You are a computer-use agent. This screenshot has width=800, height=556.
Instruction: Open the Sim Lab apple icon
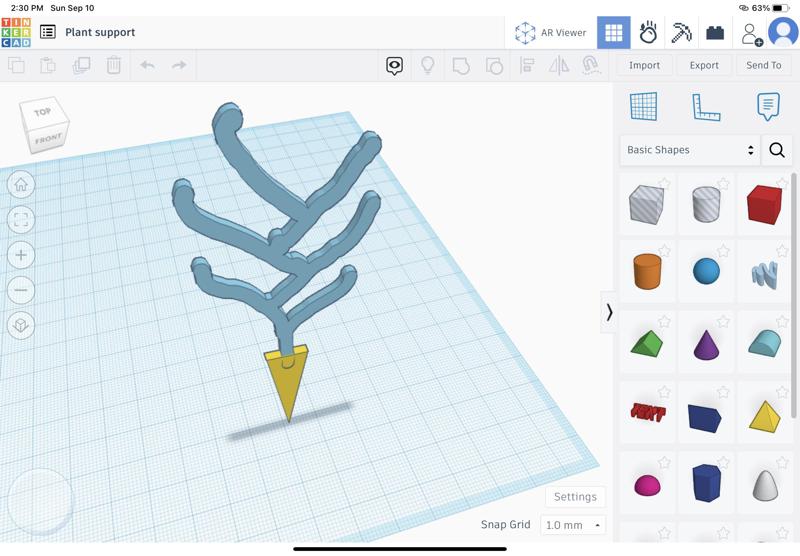coord(648,33)
